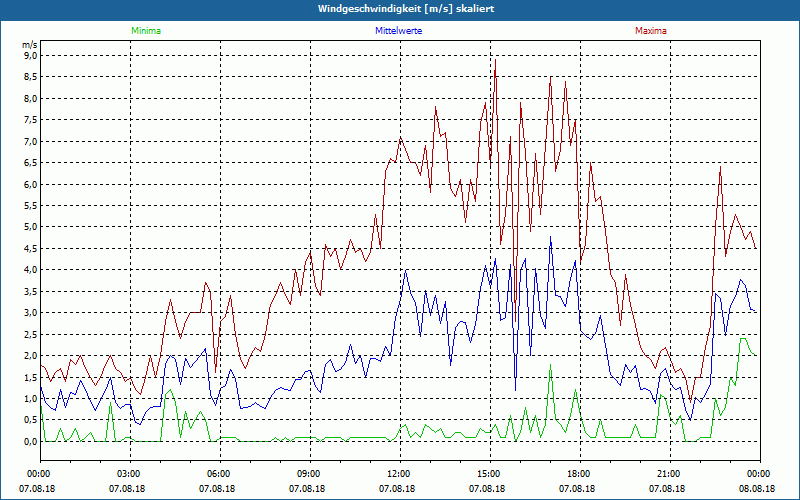Click the 21:00 time axis label

[670, 474]
